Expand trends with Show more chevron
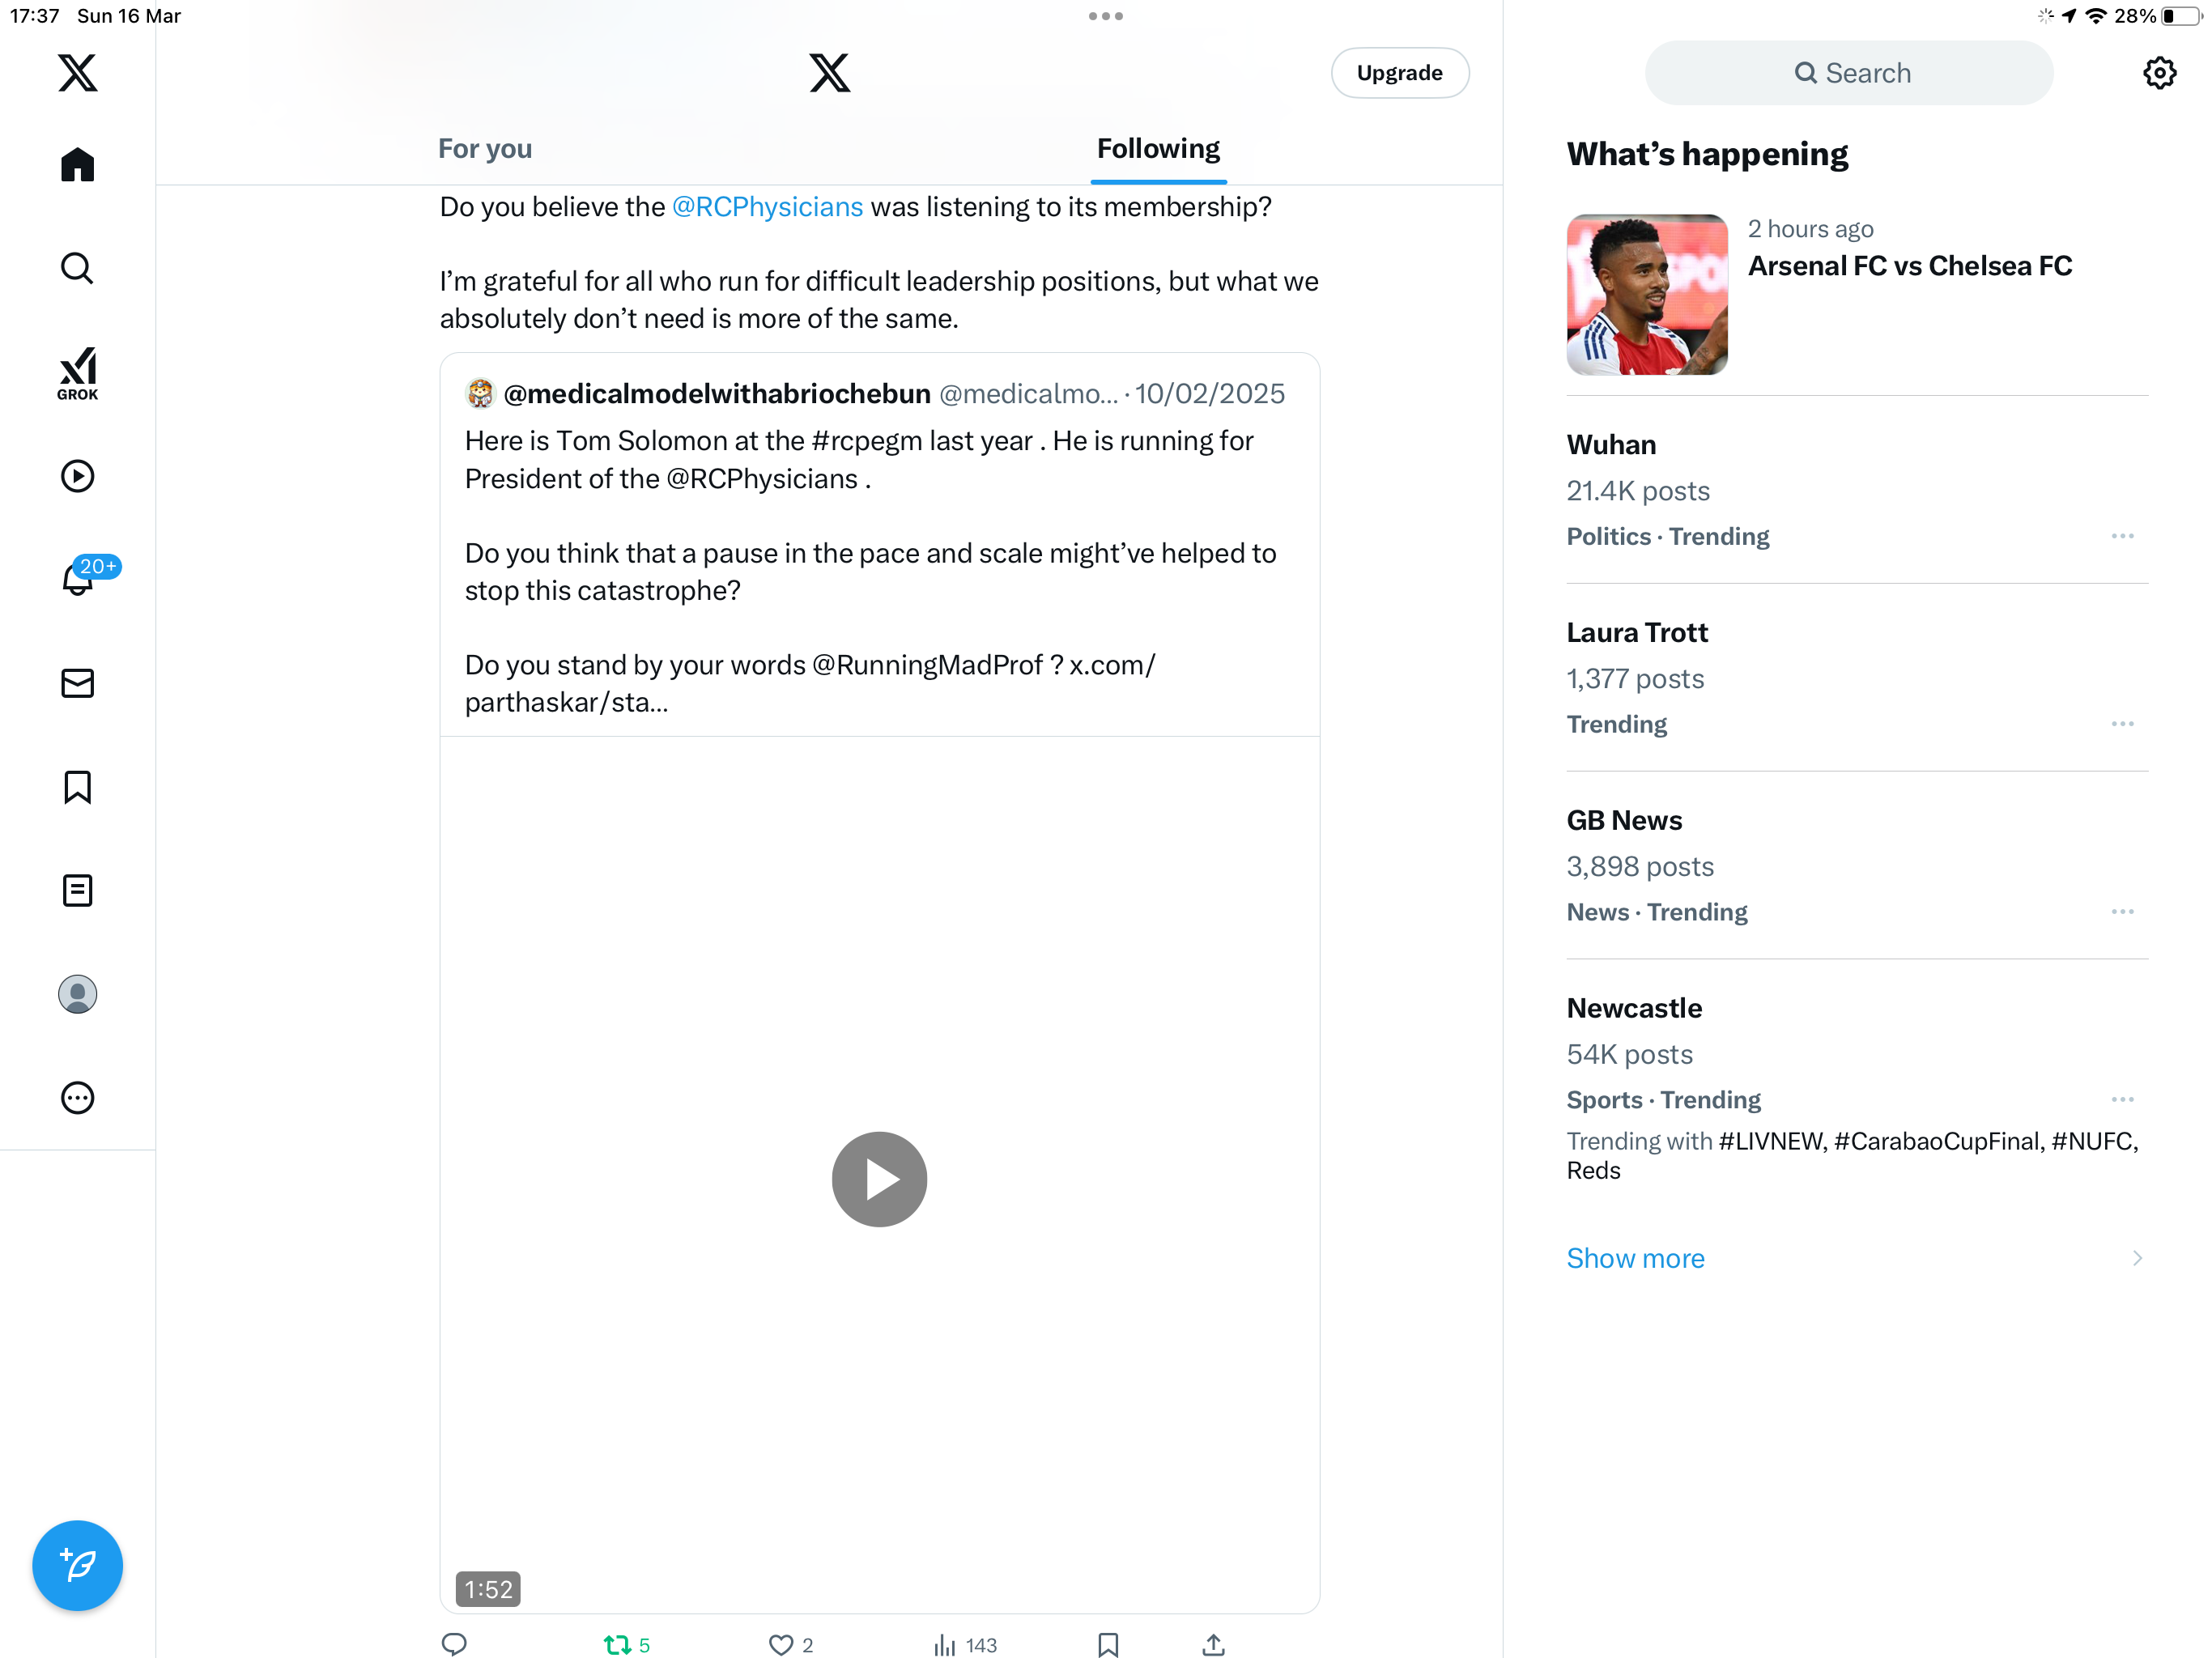Image resolution: width=2212 pixels, height=1658 pixels. [x=2136, y=1258]
